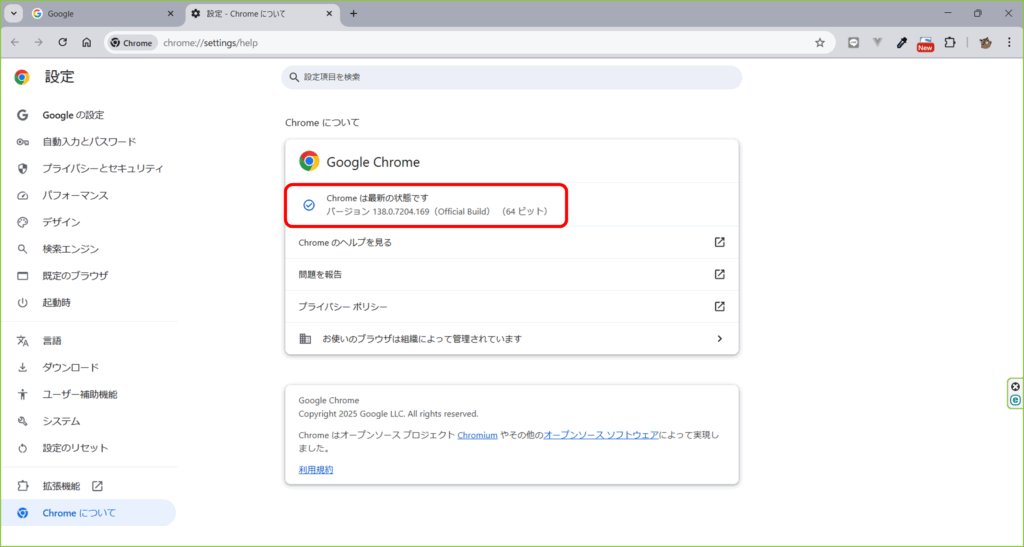Click the Chromium link

pyautogui.click(x=477, y=435)
